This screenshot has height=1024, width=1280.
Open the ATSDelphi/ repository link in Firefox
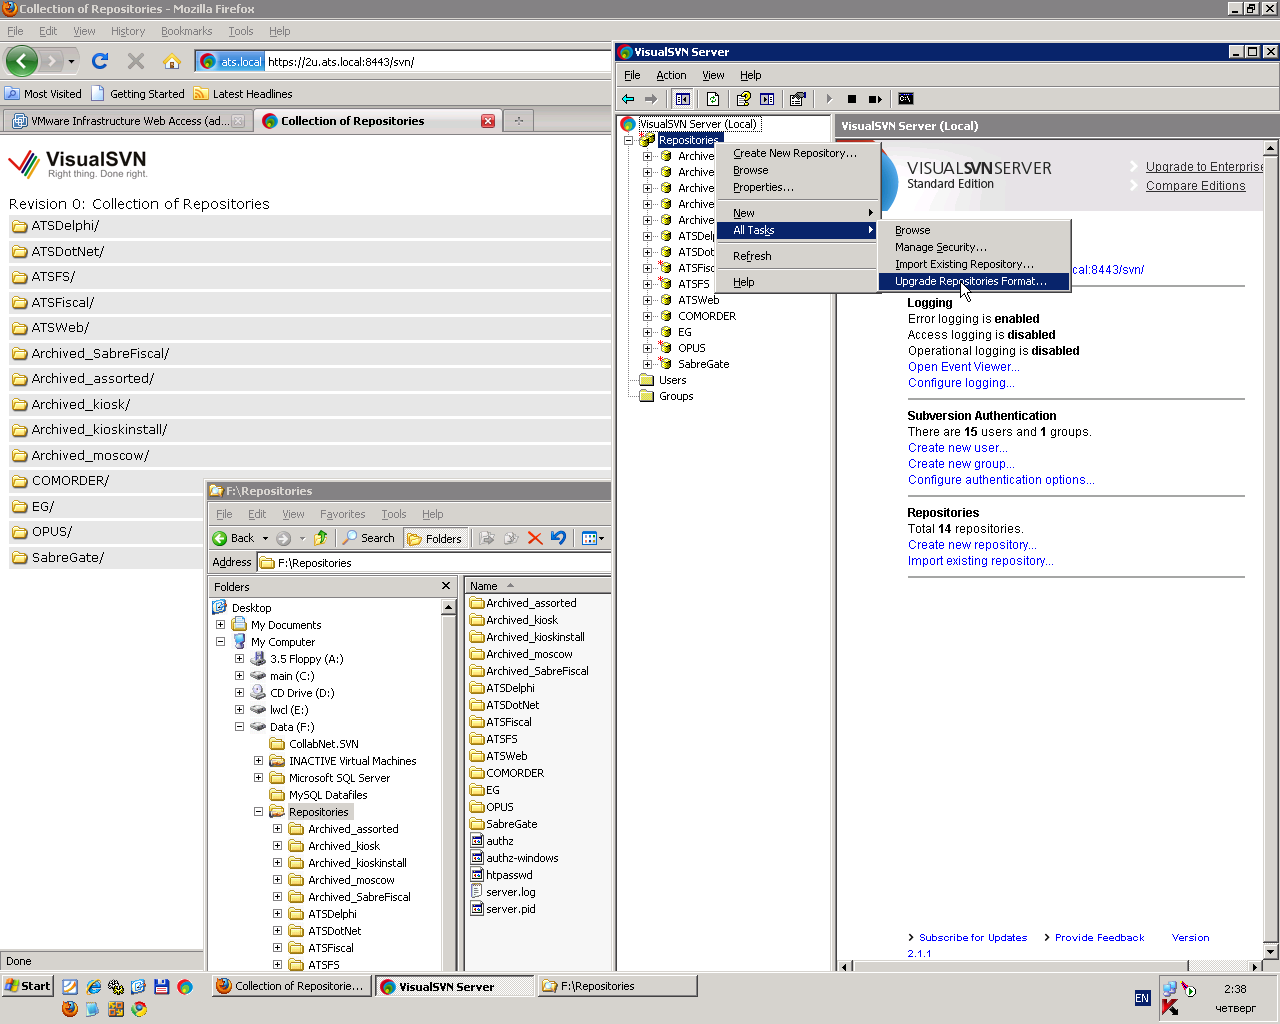(x=65, y=226)
